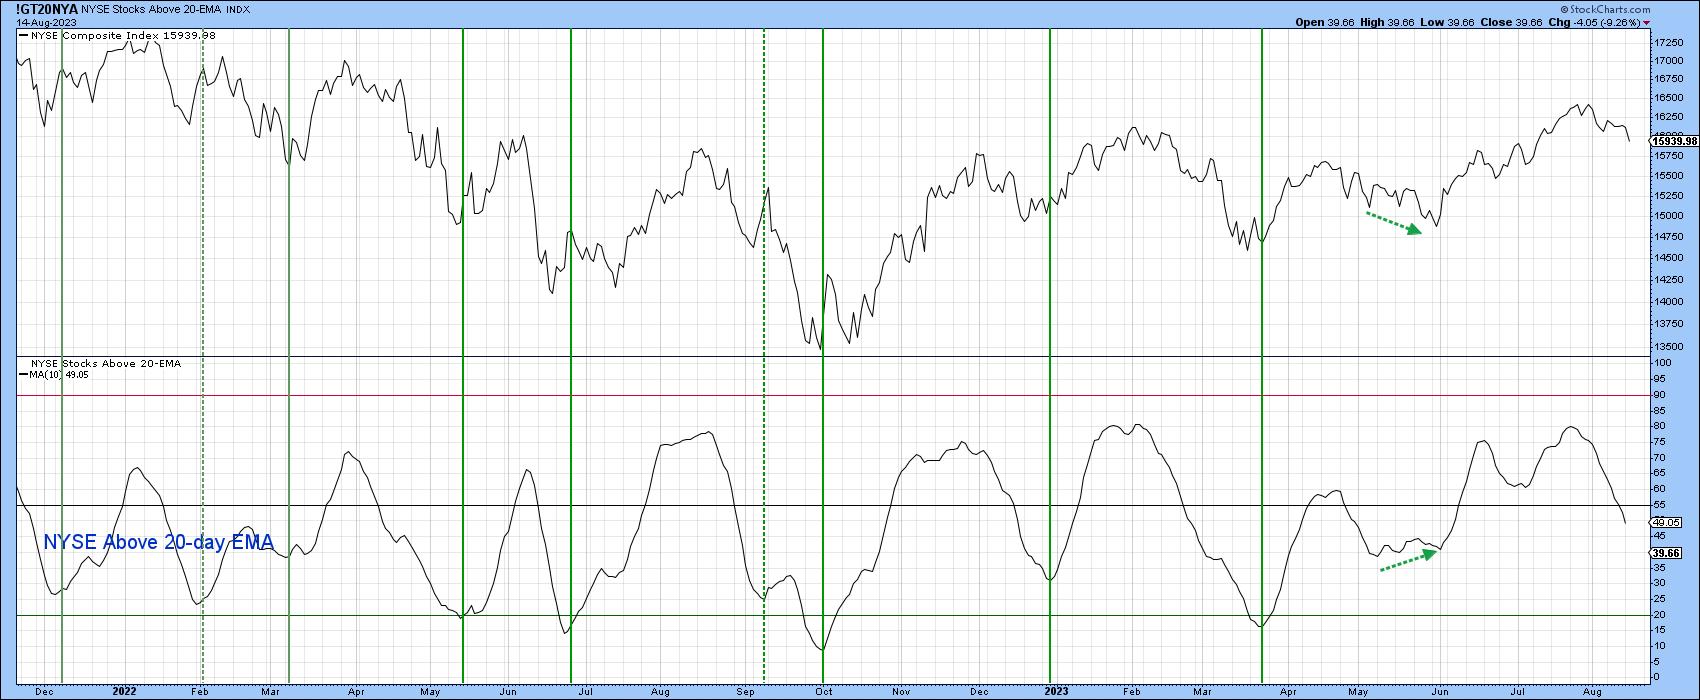Open the StockCharts.com watermark link
The height and width of the screenshot is (700, 1700).
(x=1655, y=7)
